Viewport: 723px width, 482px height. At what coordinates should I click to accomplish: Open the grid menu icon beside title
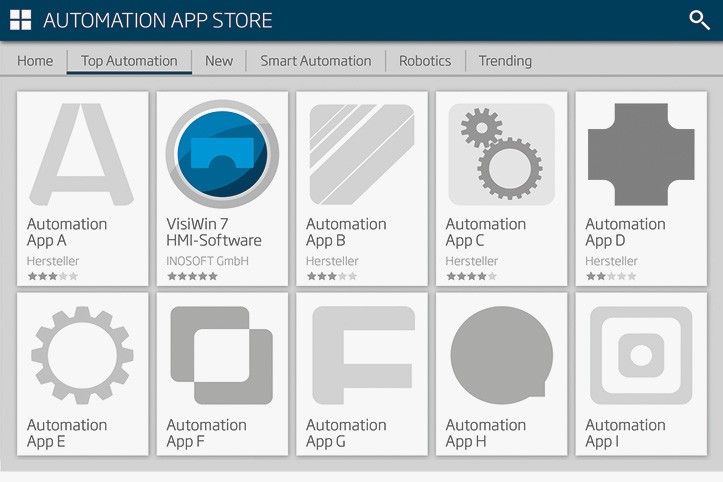[x=20, y=20]
